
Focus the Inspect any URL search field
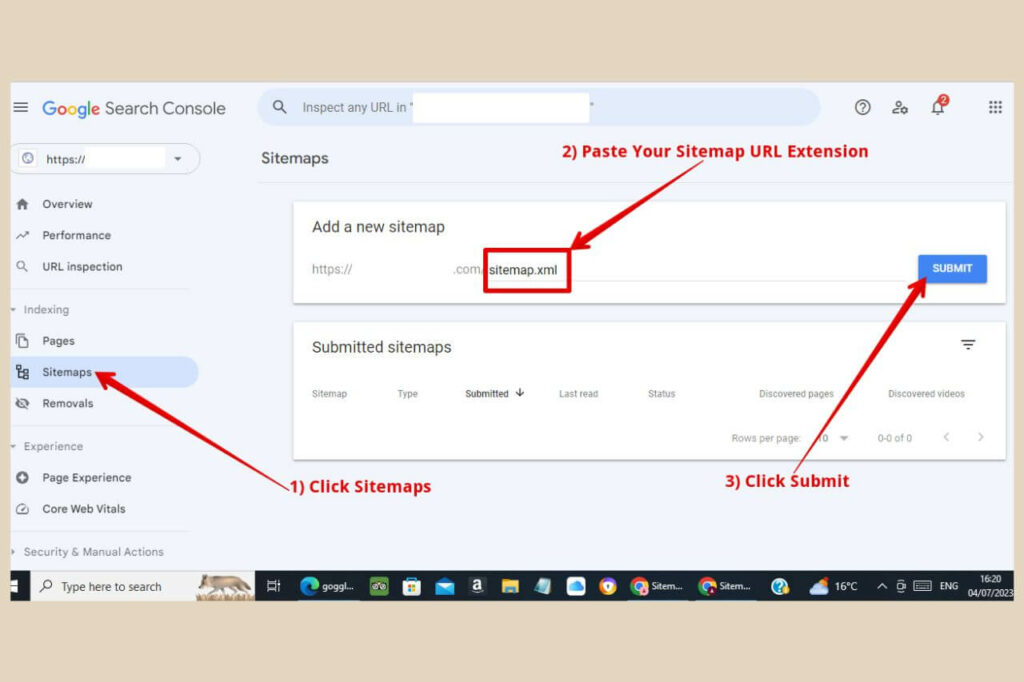pos(539,107)
